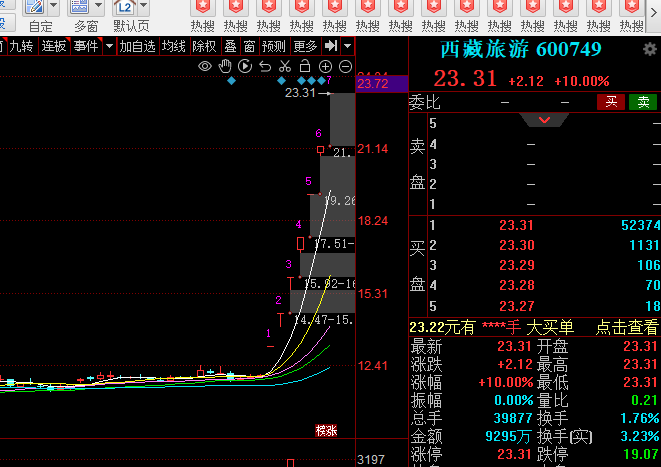Zoom in the chart with plus icon
This screenshot has height=467, width=661.
pos(325,66)
